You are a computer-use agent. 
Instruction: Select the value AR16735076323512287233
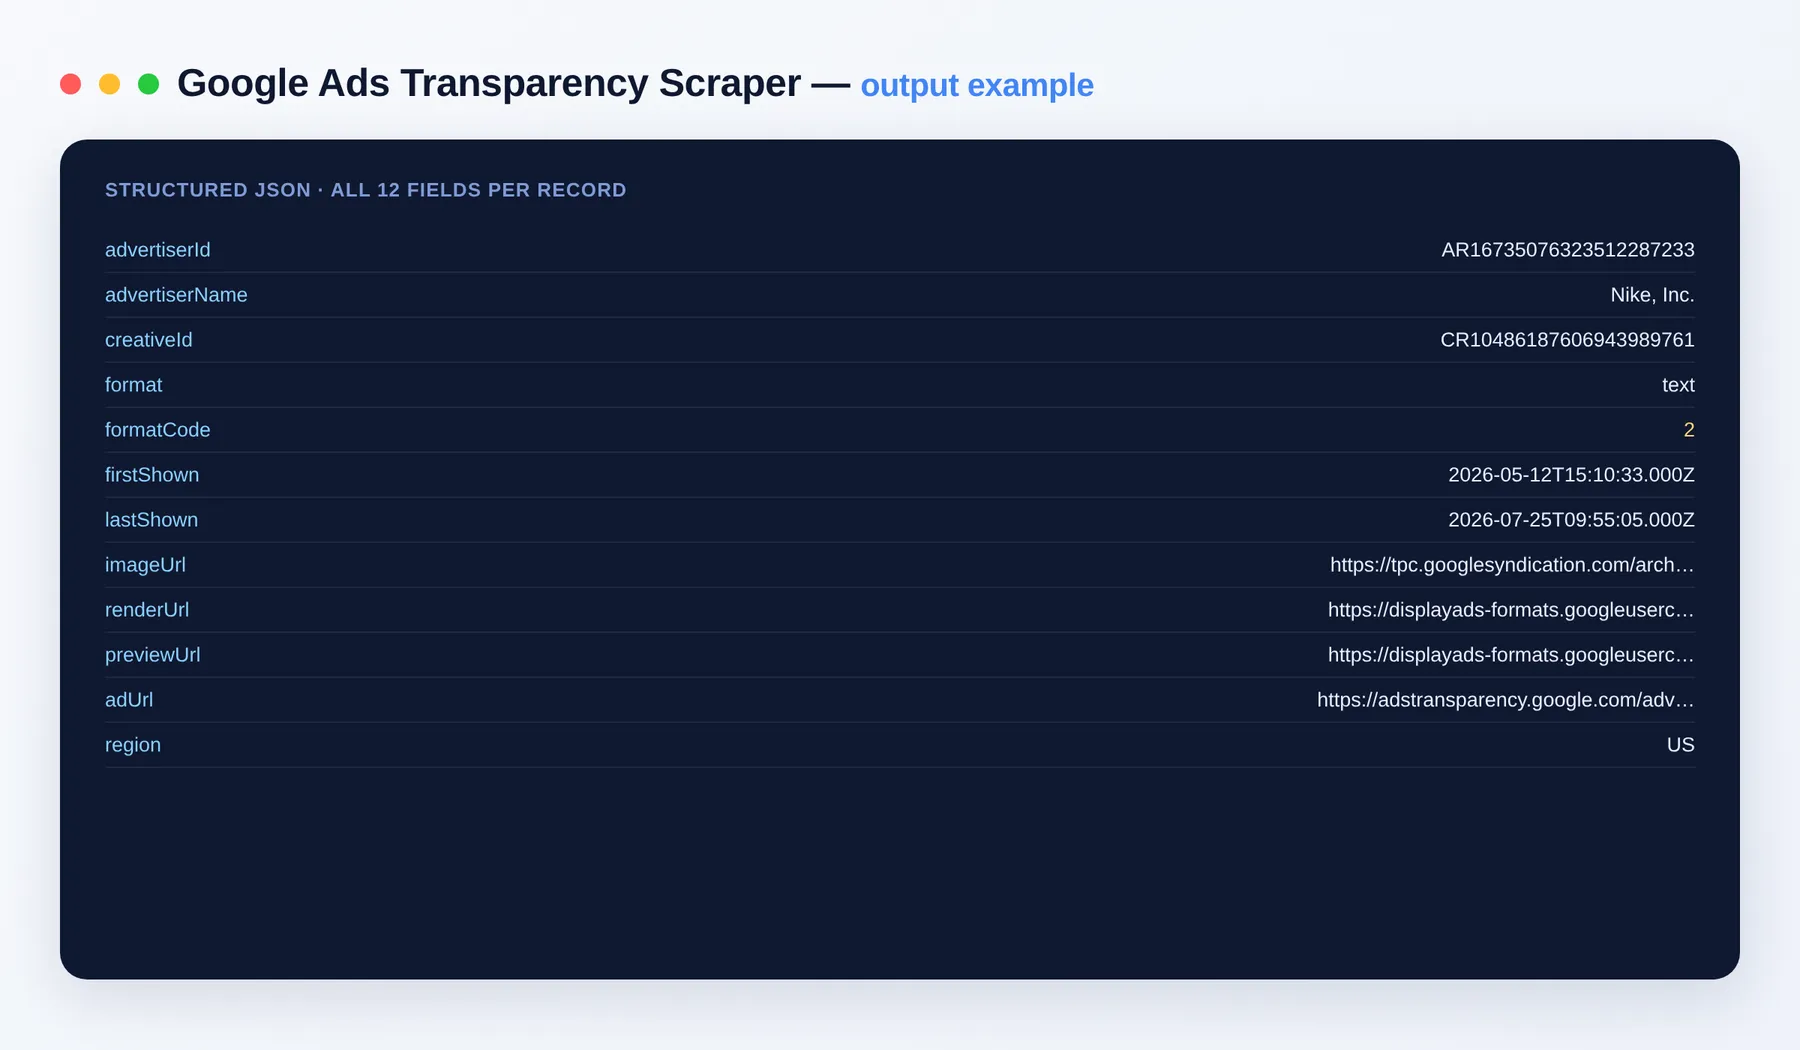1568,250
